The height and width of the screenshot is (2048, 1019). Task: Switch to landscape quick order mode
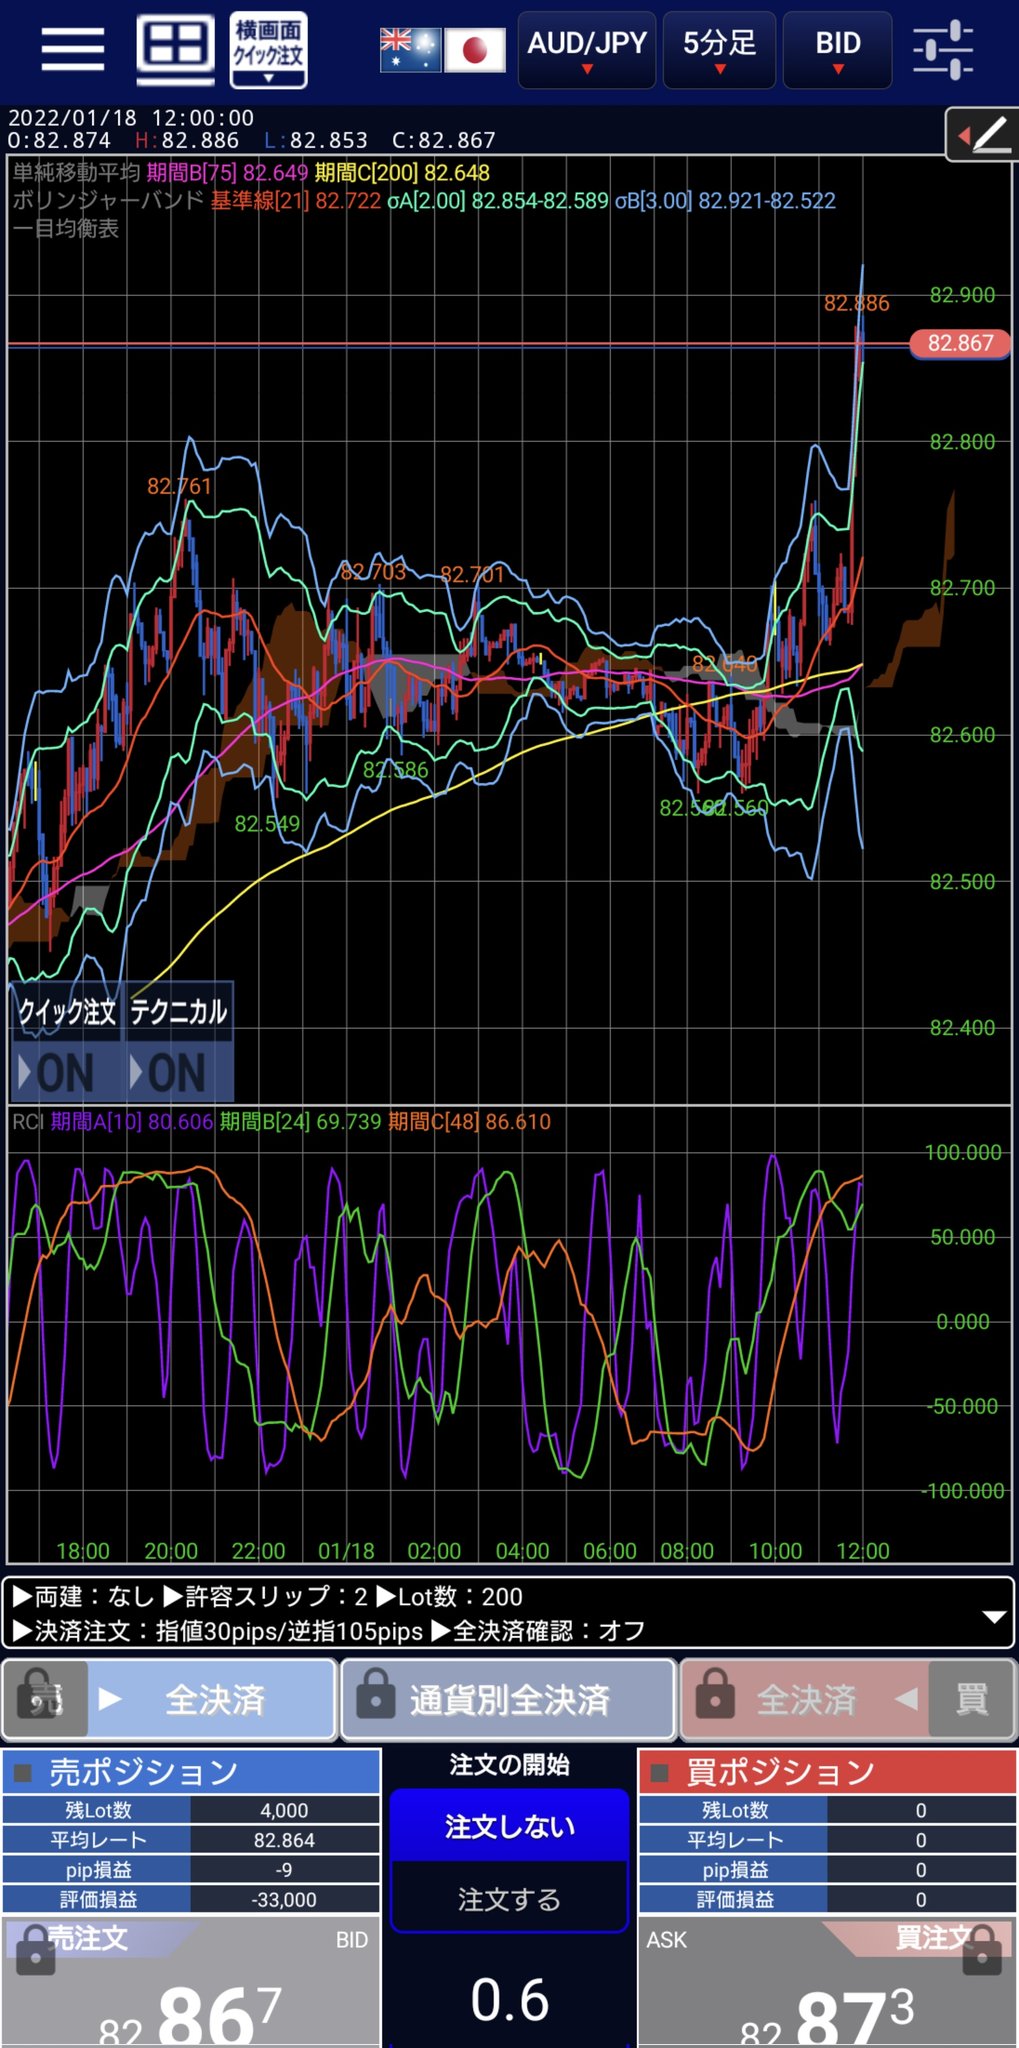(268, 50)
